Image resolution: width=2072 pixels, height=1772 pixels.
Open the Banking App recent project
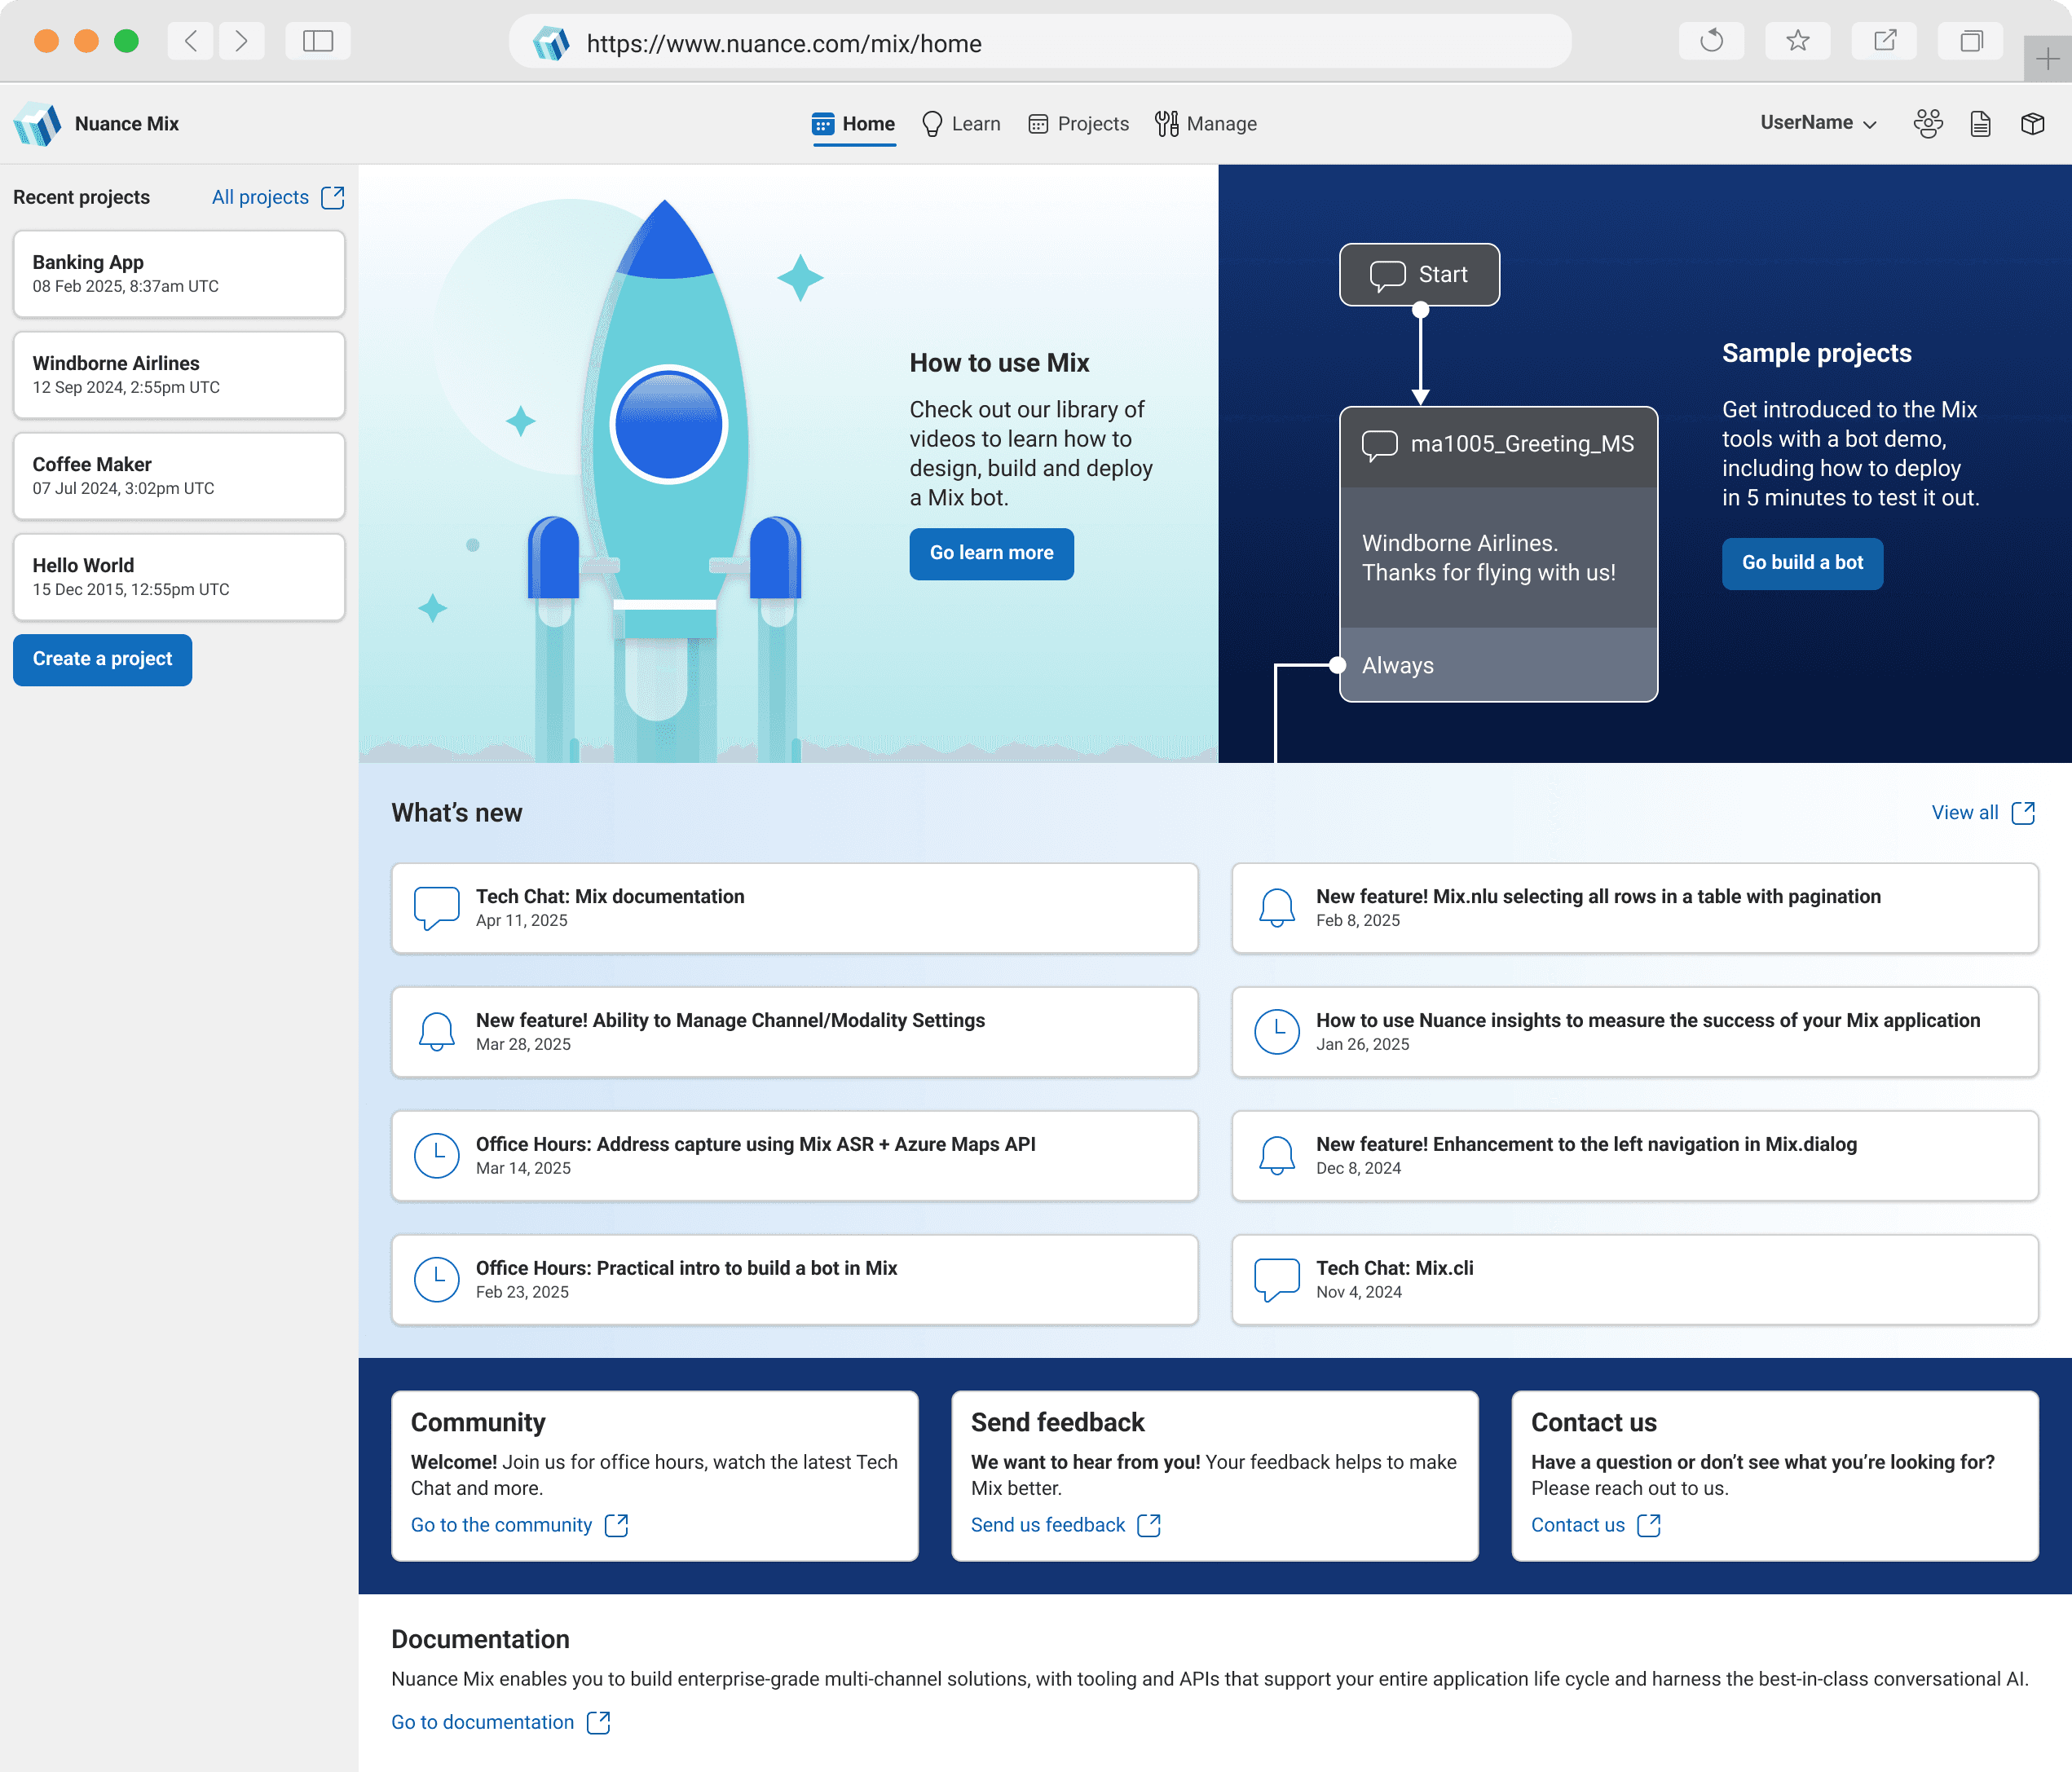point(178,273)
